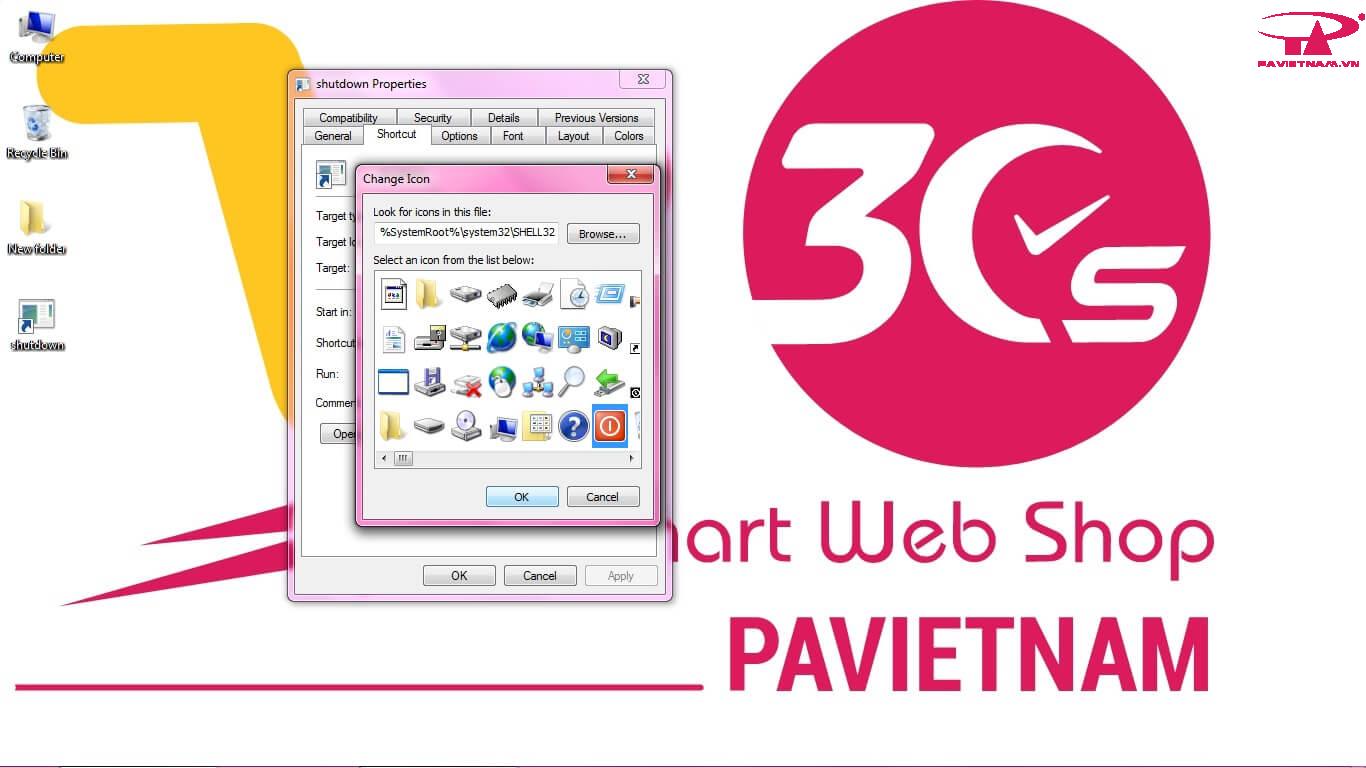Open the Details tab
Image resolution: width=1366 pixels, height=768 pixels.
504,118
